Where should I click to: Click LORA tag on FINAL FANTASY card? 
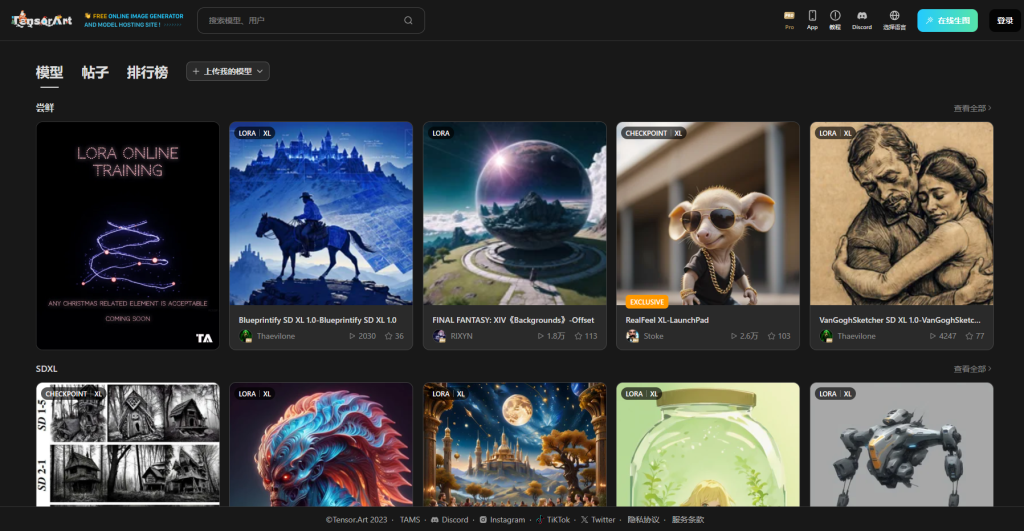pyautogui.click(x=441, y=133)
